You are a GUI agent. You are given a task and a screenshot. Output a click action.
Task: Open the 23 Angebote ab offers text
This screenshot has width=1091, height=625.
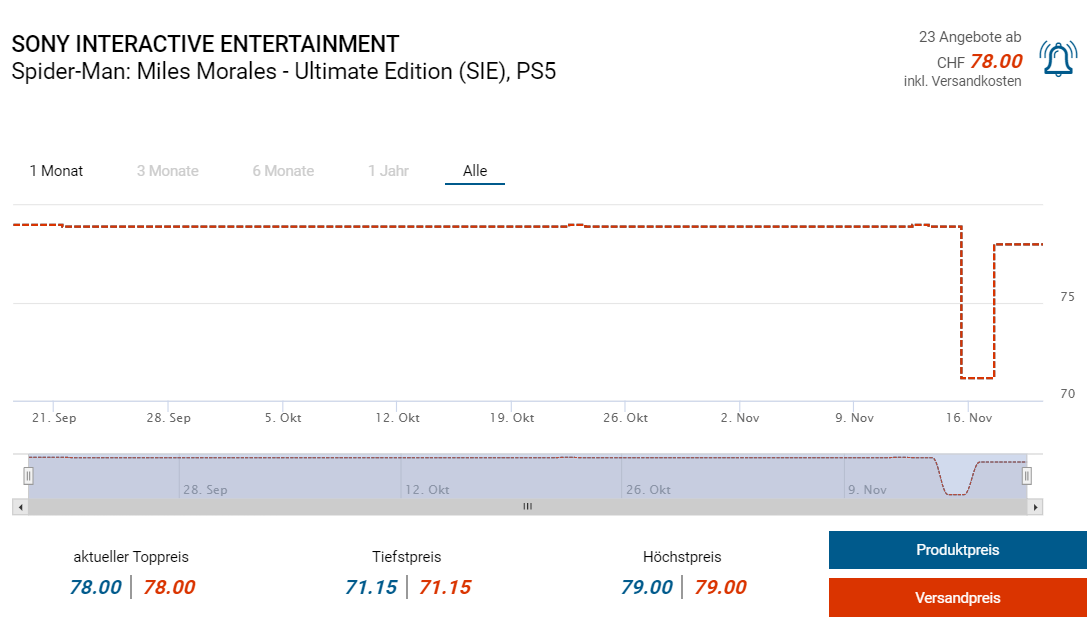970,37
